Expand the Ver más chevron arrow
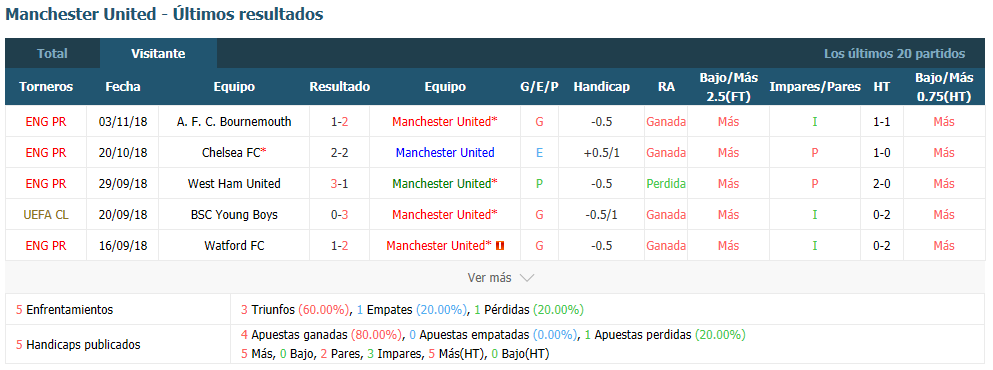The image size is (993, 370). (527, 278)
